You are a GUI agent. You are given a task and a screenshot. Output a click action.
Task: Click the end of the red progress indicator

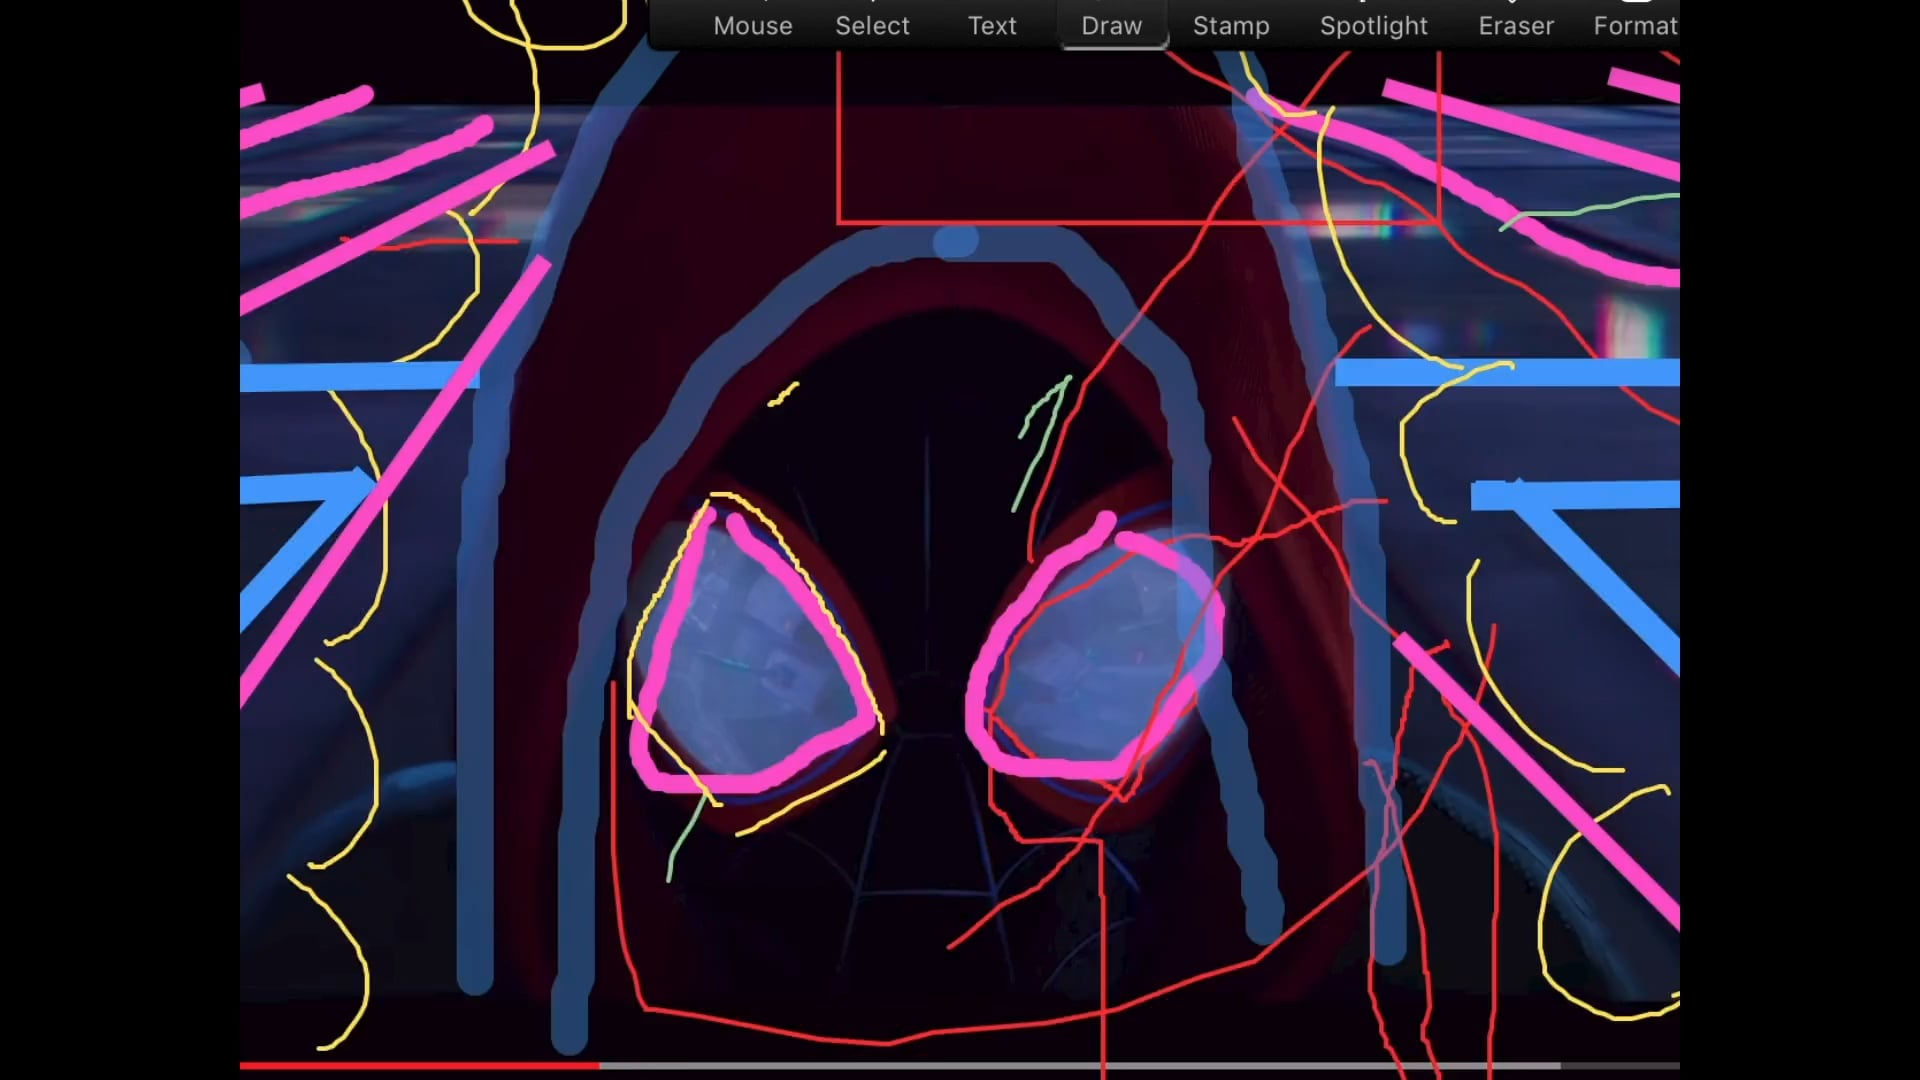pyautogui.click(x=598, y=1066)
